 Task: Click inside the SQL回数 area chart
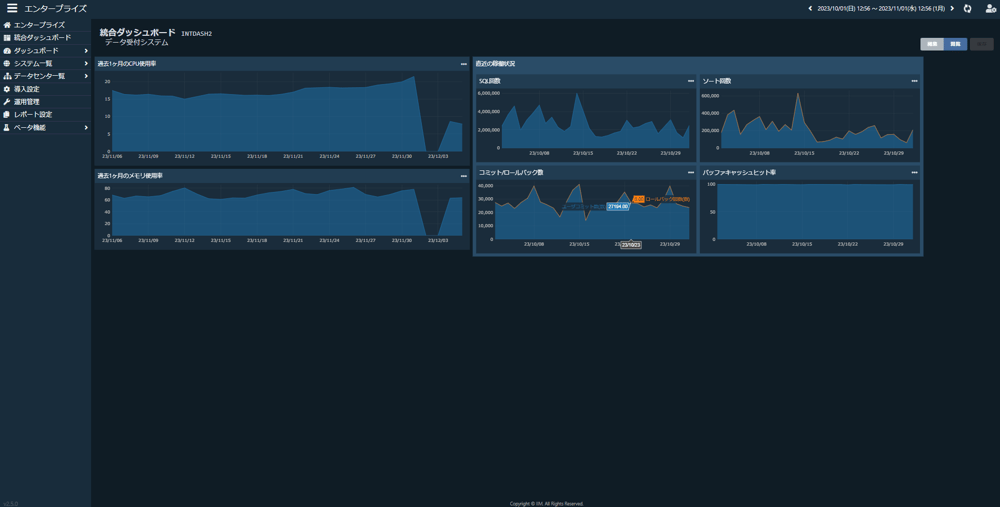595,121
